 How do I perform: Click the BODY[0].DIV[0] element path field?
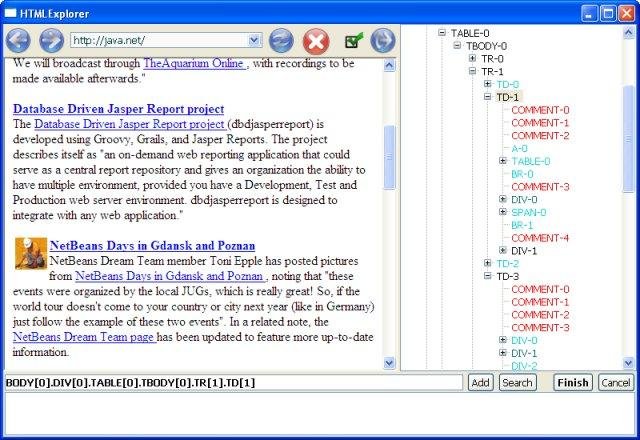coord(233,383)
